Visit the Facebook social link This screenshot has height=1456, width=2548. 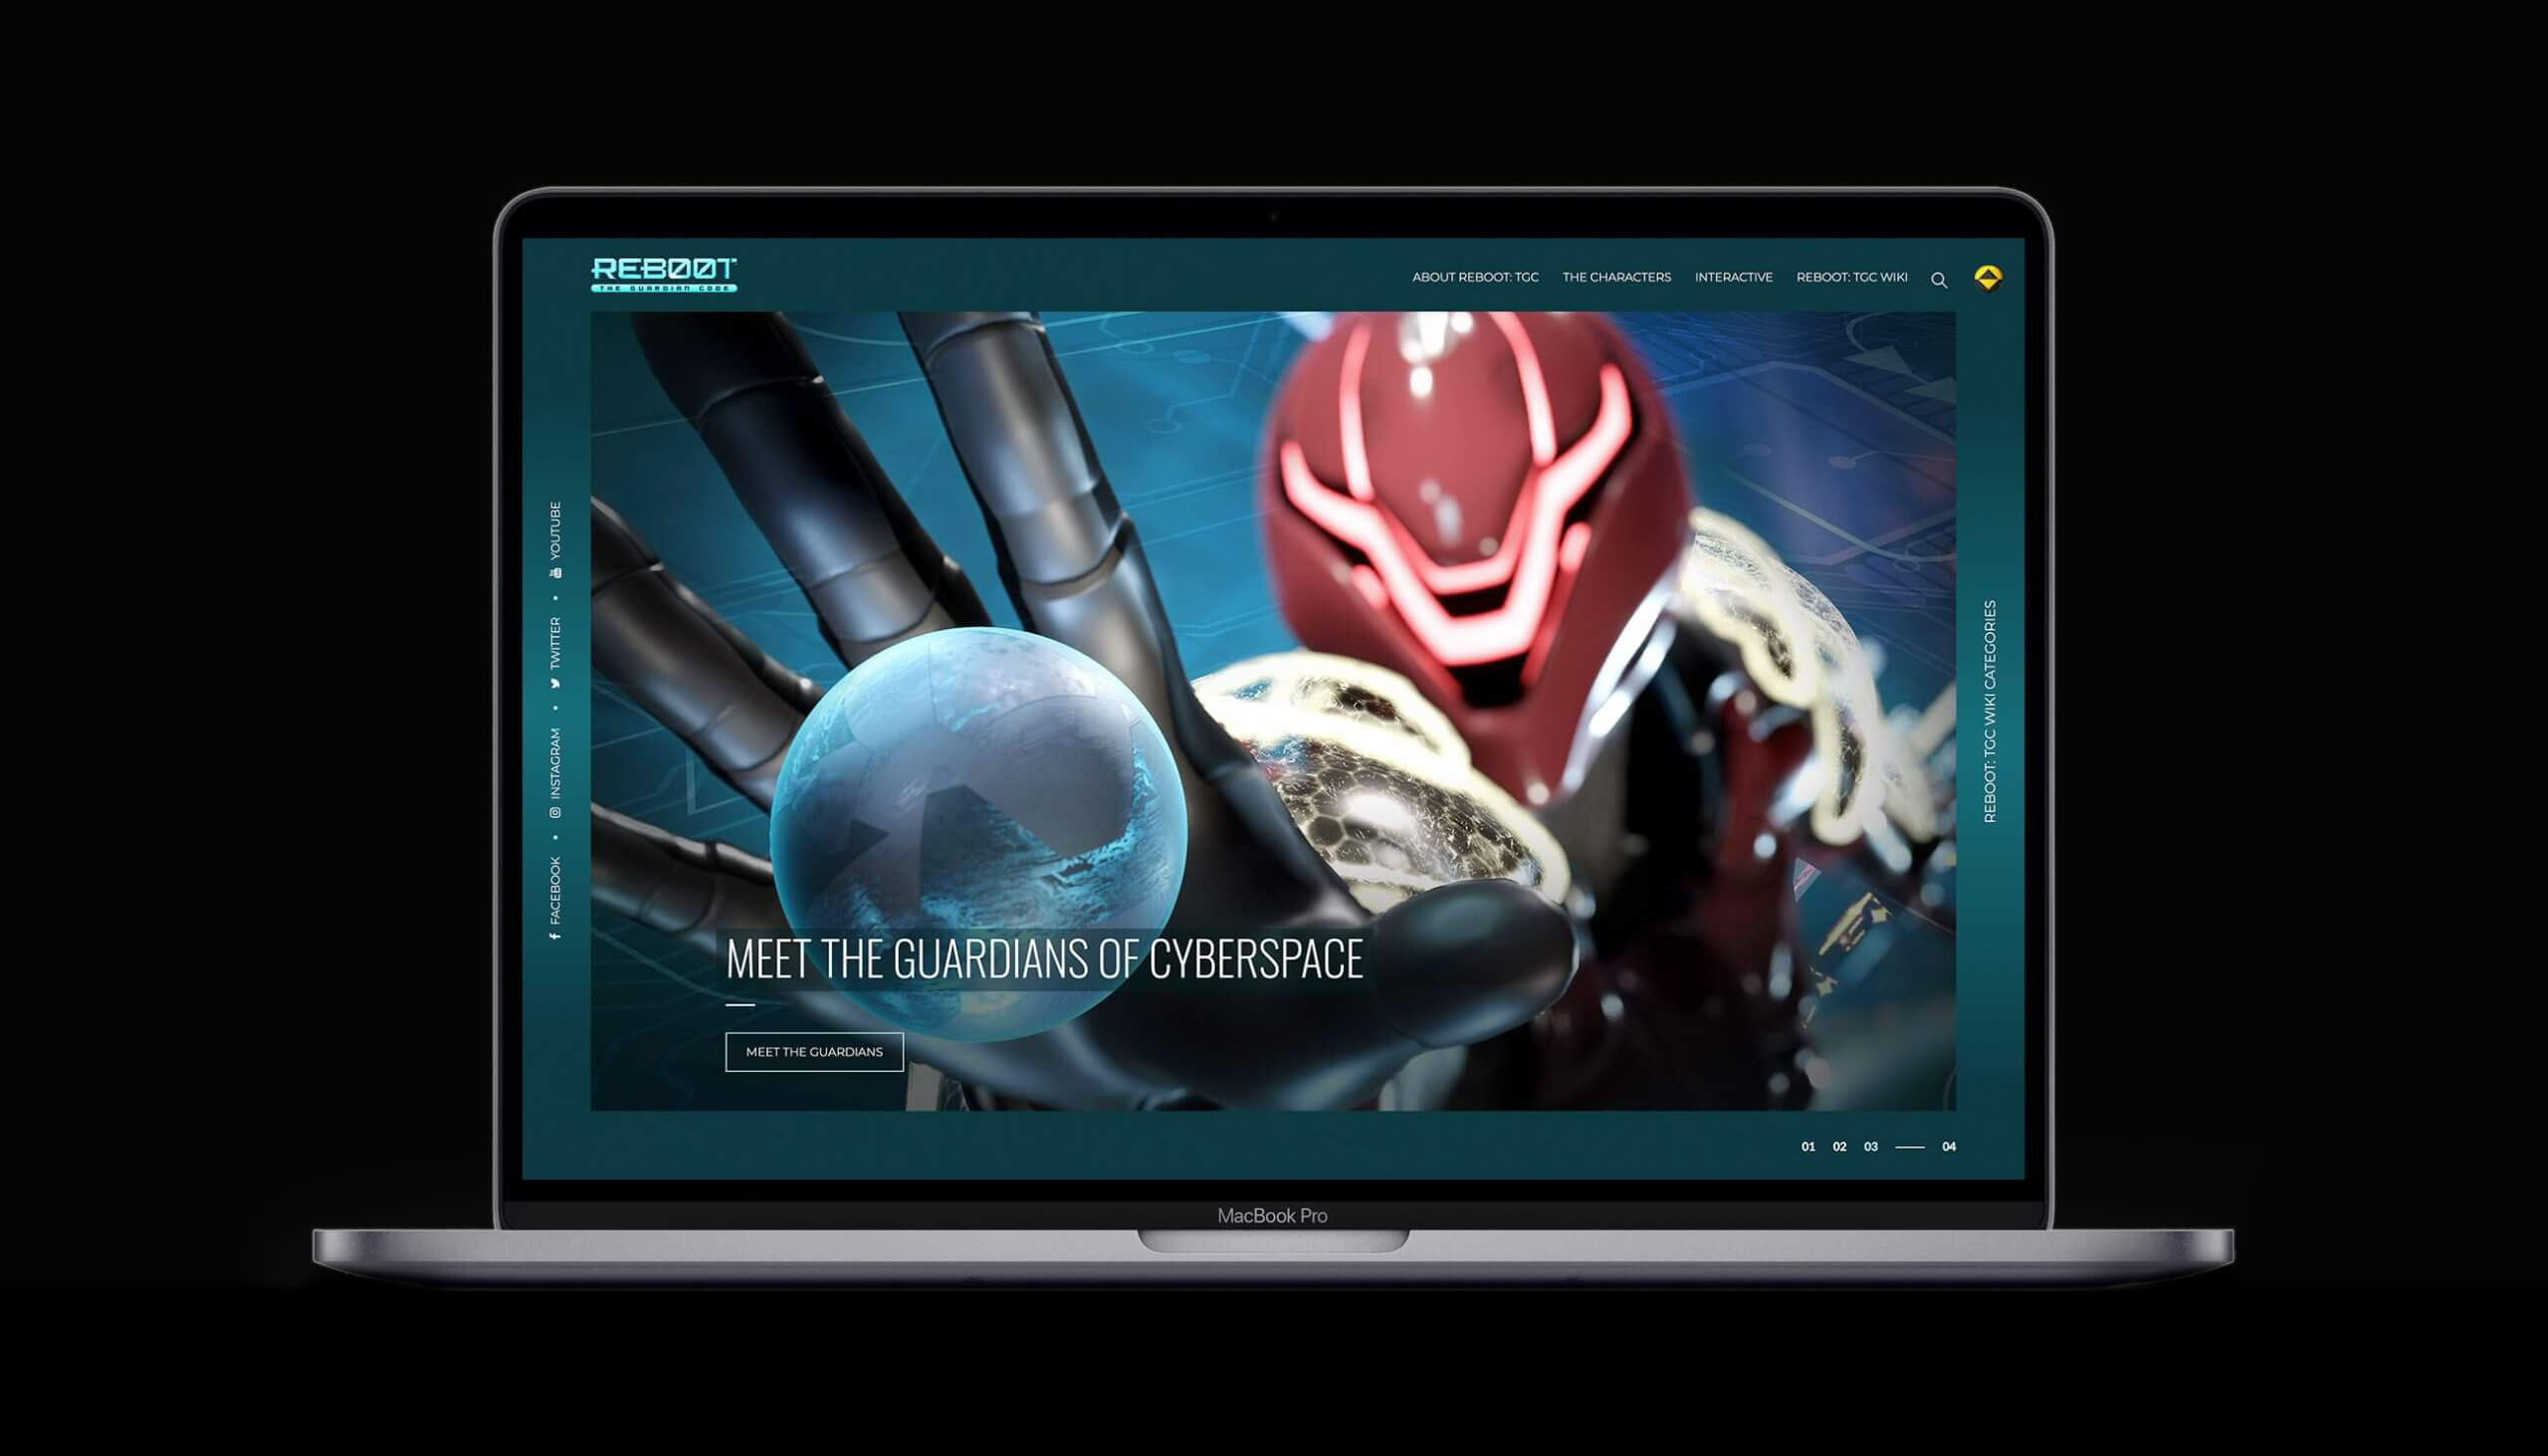pyautogui.click(x=555, y=898)
